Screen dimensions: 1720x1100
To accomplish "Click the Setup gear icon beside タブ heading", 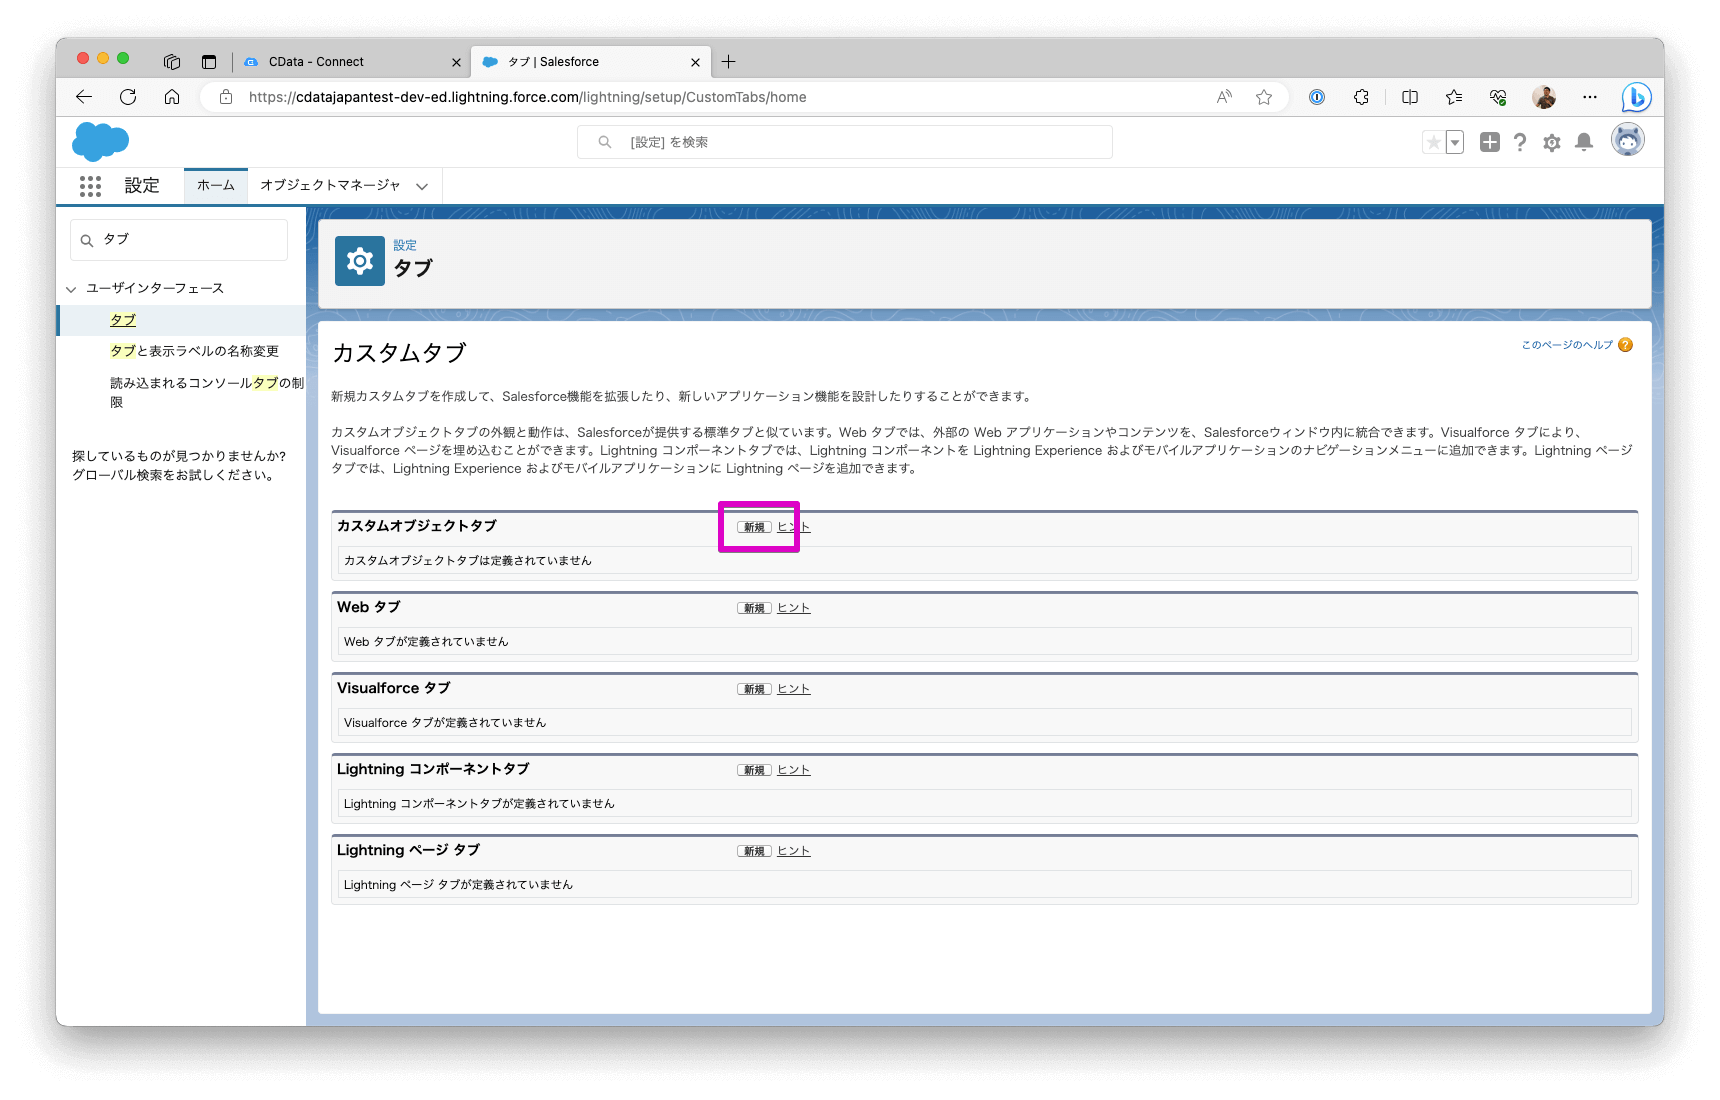I will click(360, 261).
